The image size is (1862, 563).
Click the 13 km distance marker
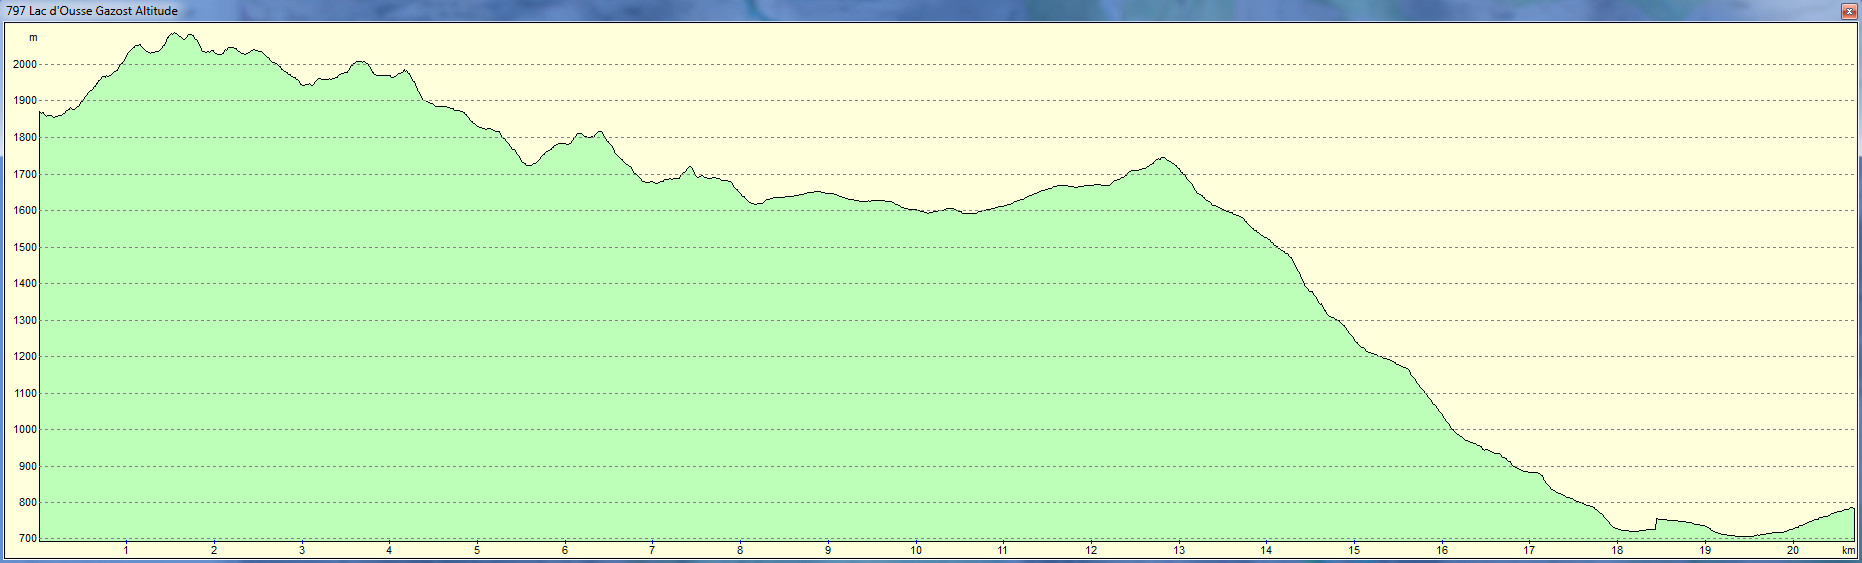[1179, 550]
